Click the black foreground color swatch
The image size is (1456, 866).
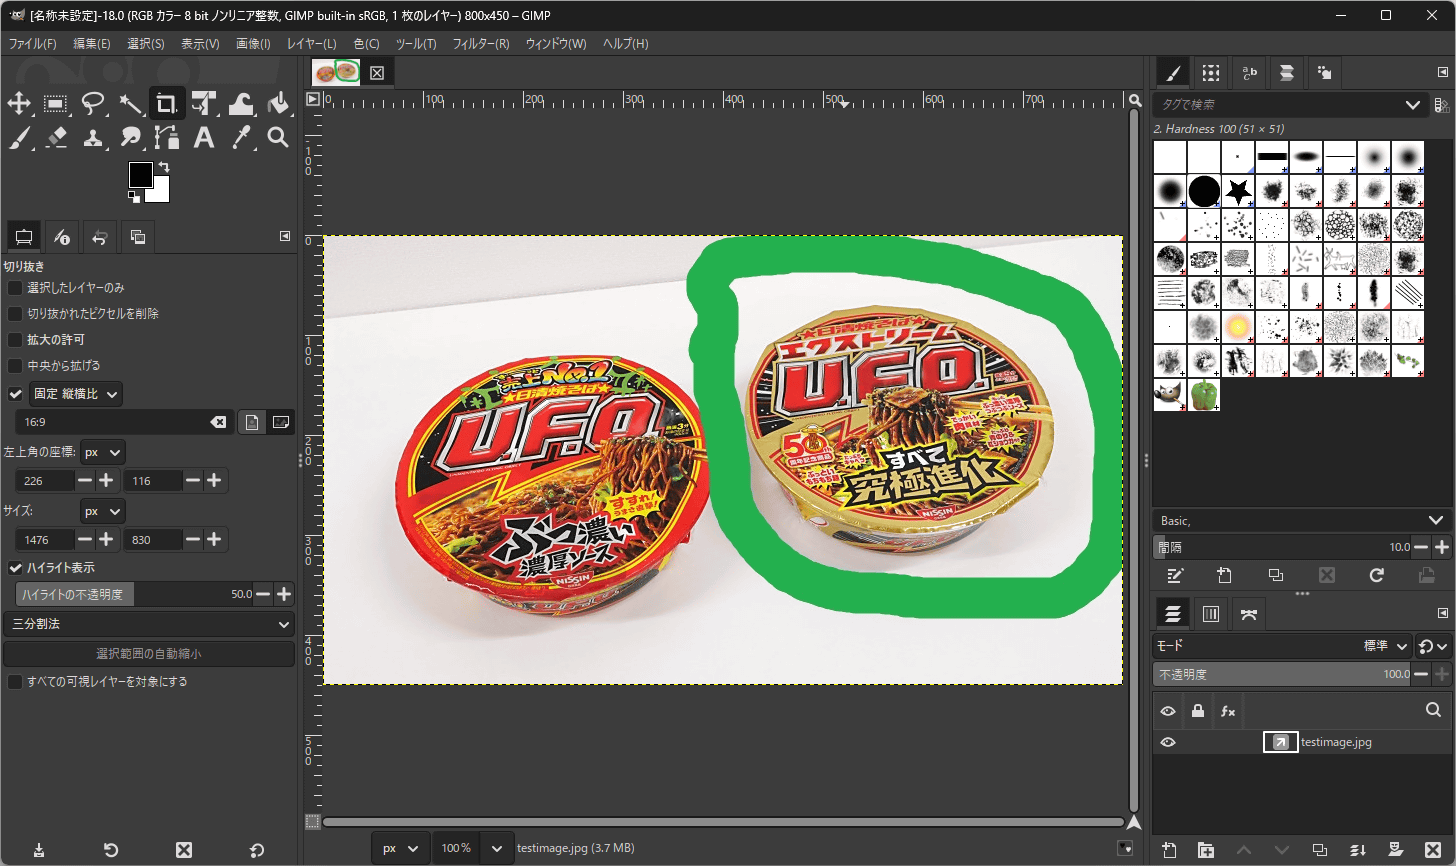pos(140,174)
